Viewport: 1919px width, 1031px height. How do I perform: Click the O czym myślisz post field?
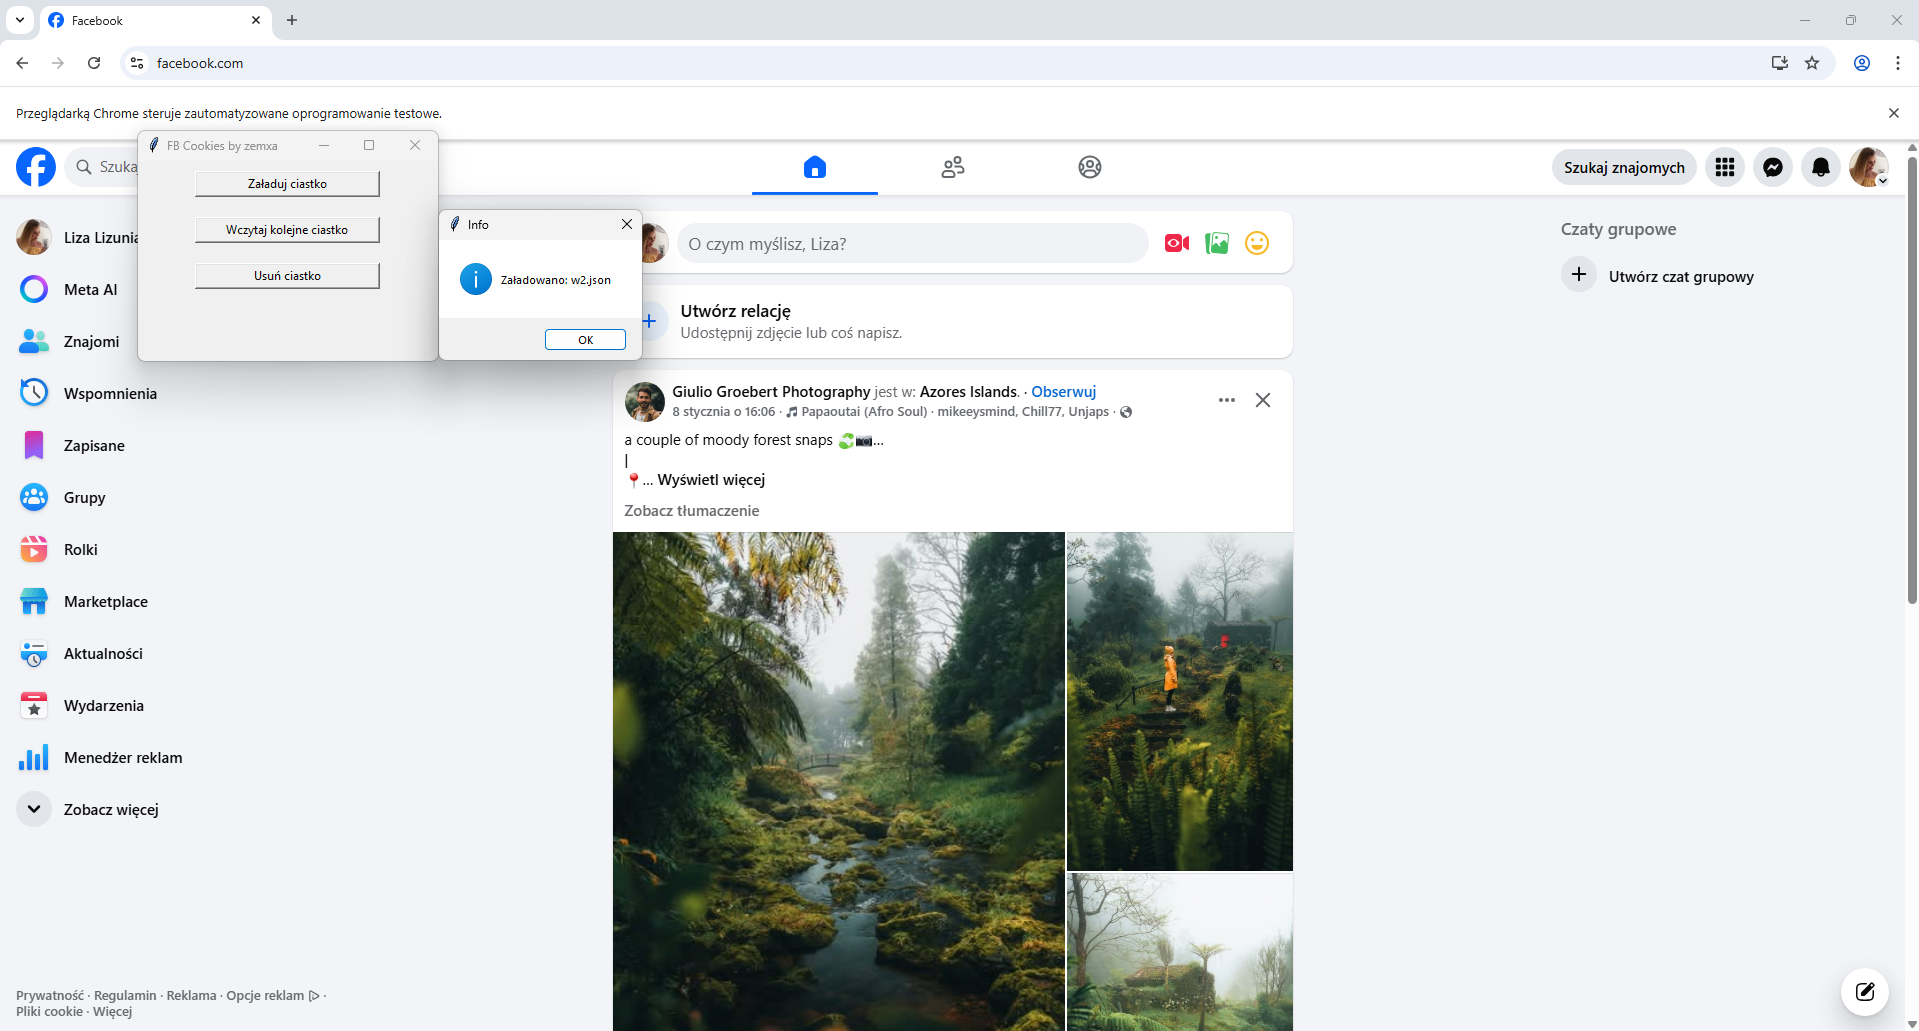[x=911, y=244]
